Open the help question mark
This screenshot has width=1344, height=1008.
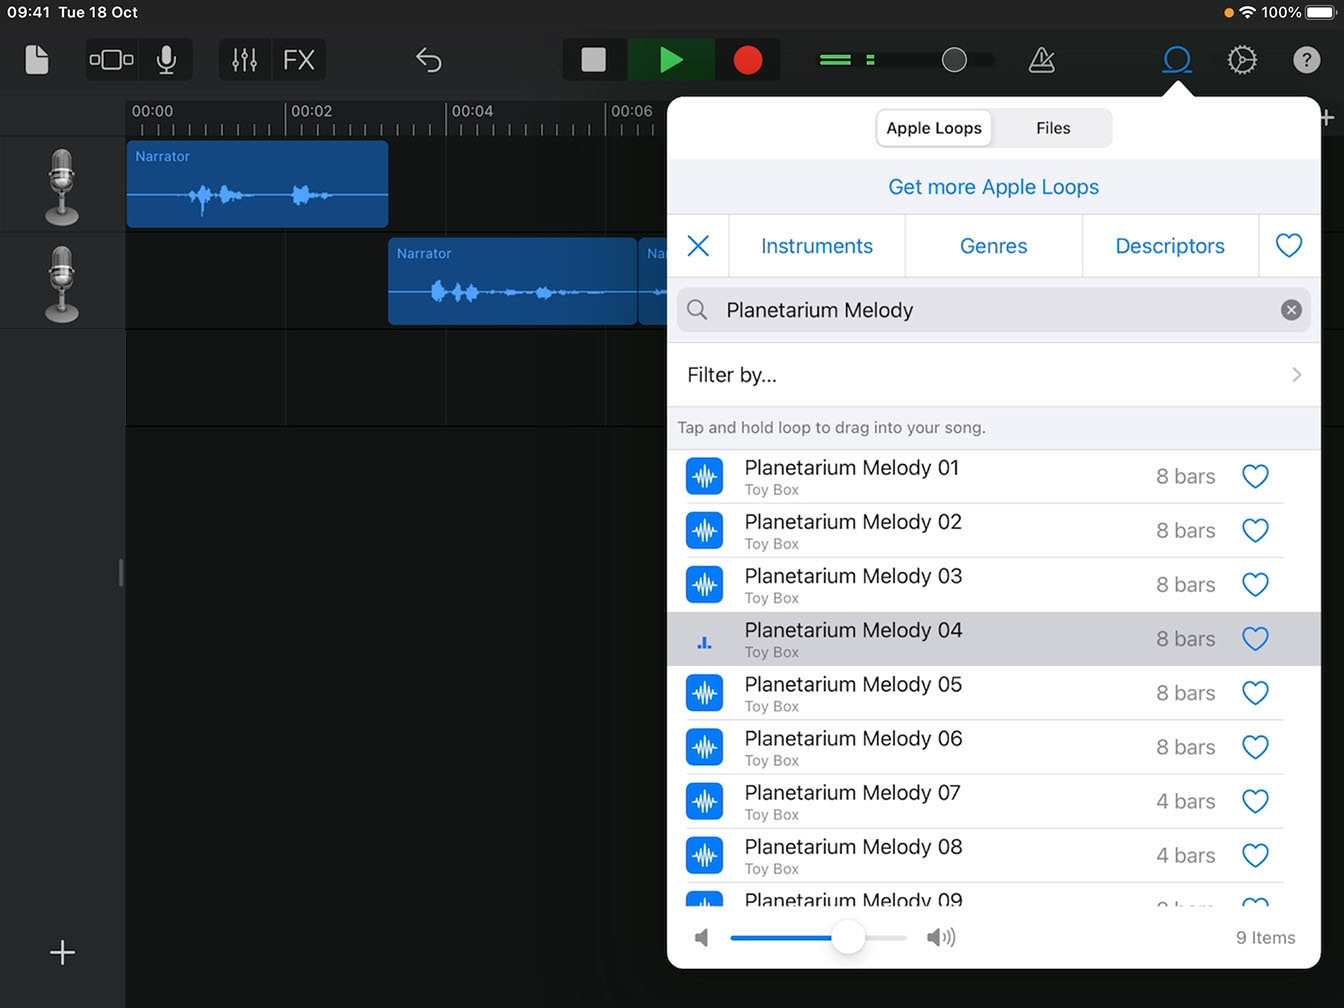tap(1306, 60)
